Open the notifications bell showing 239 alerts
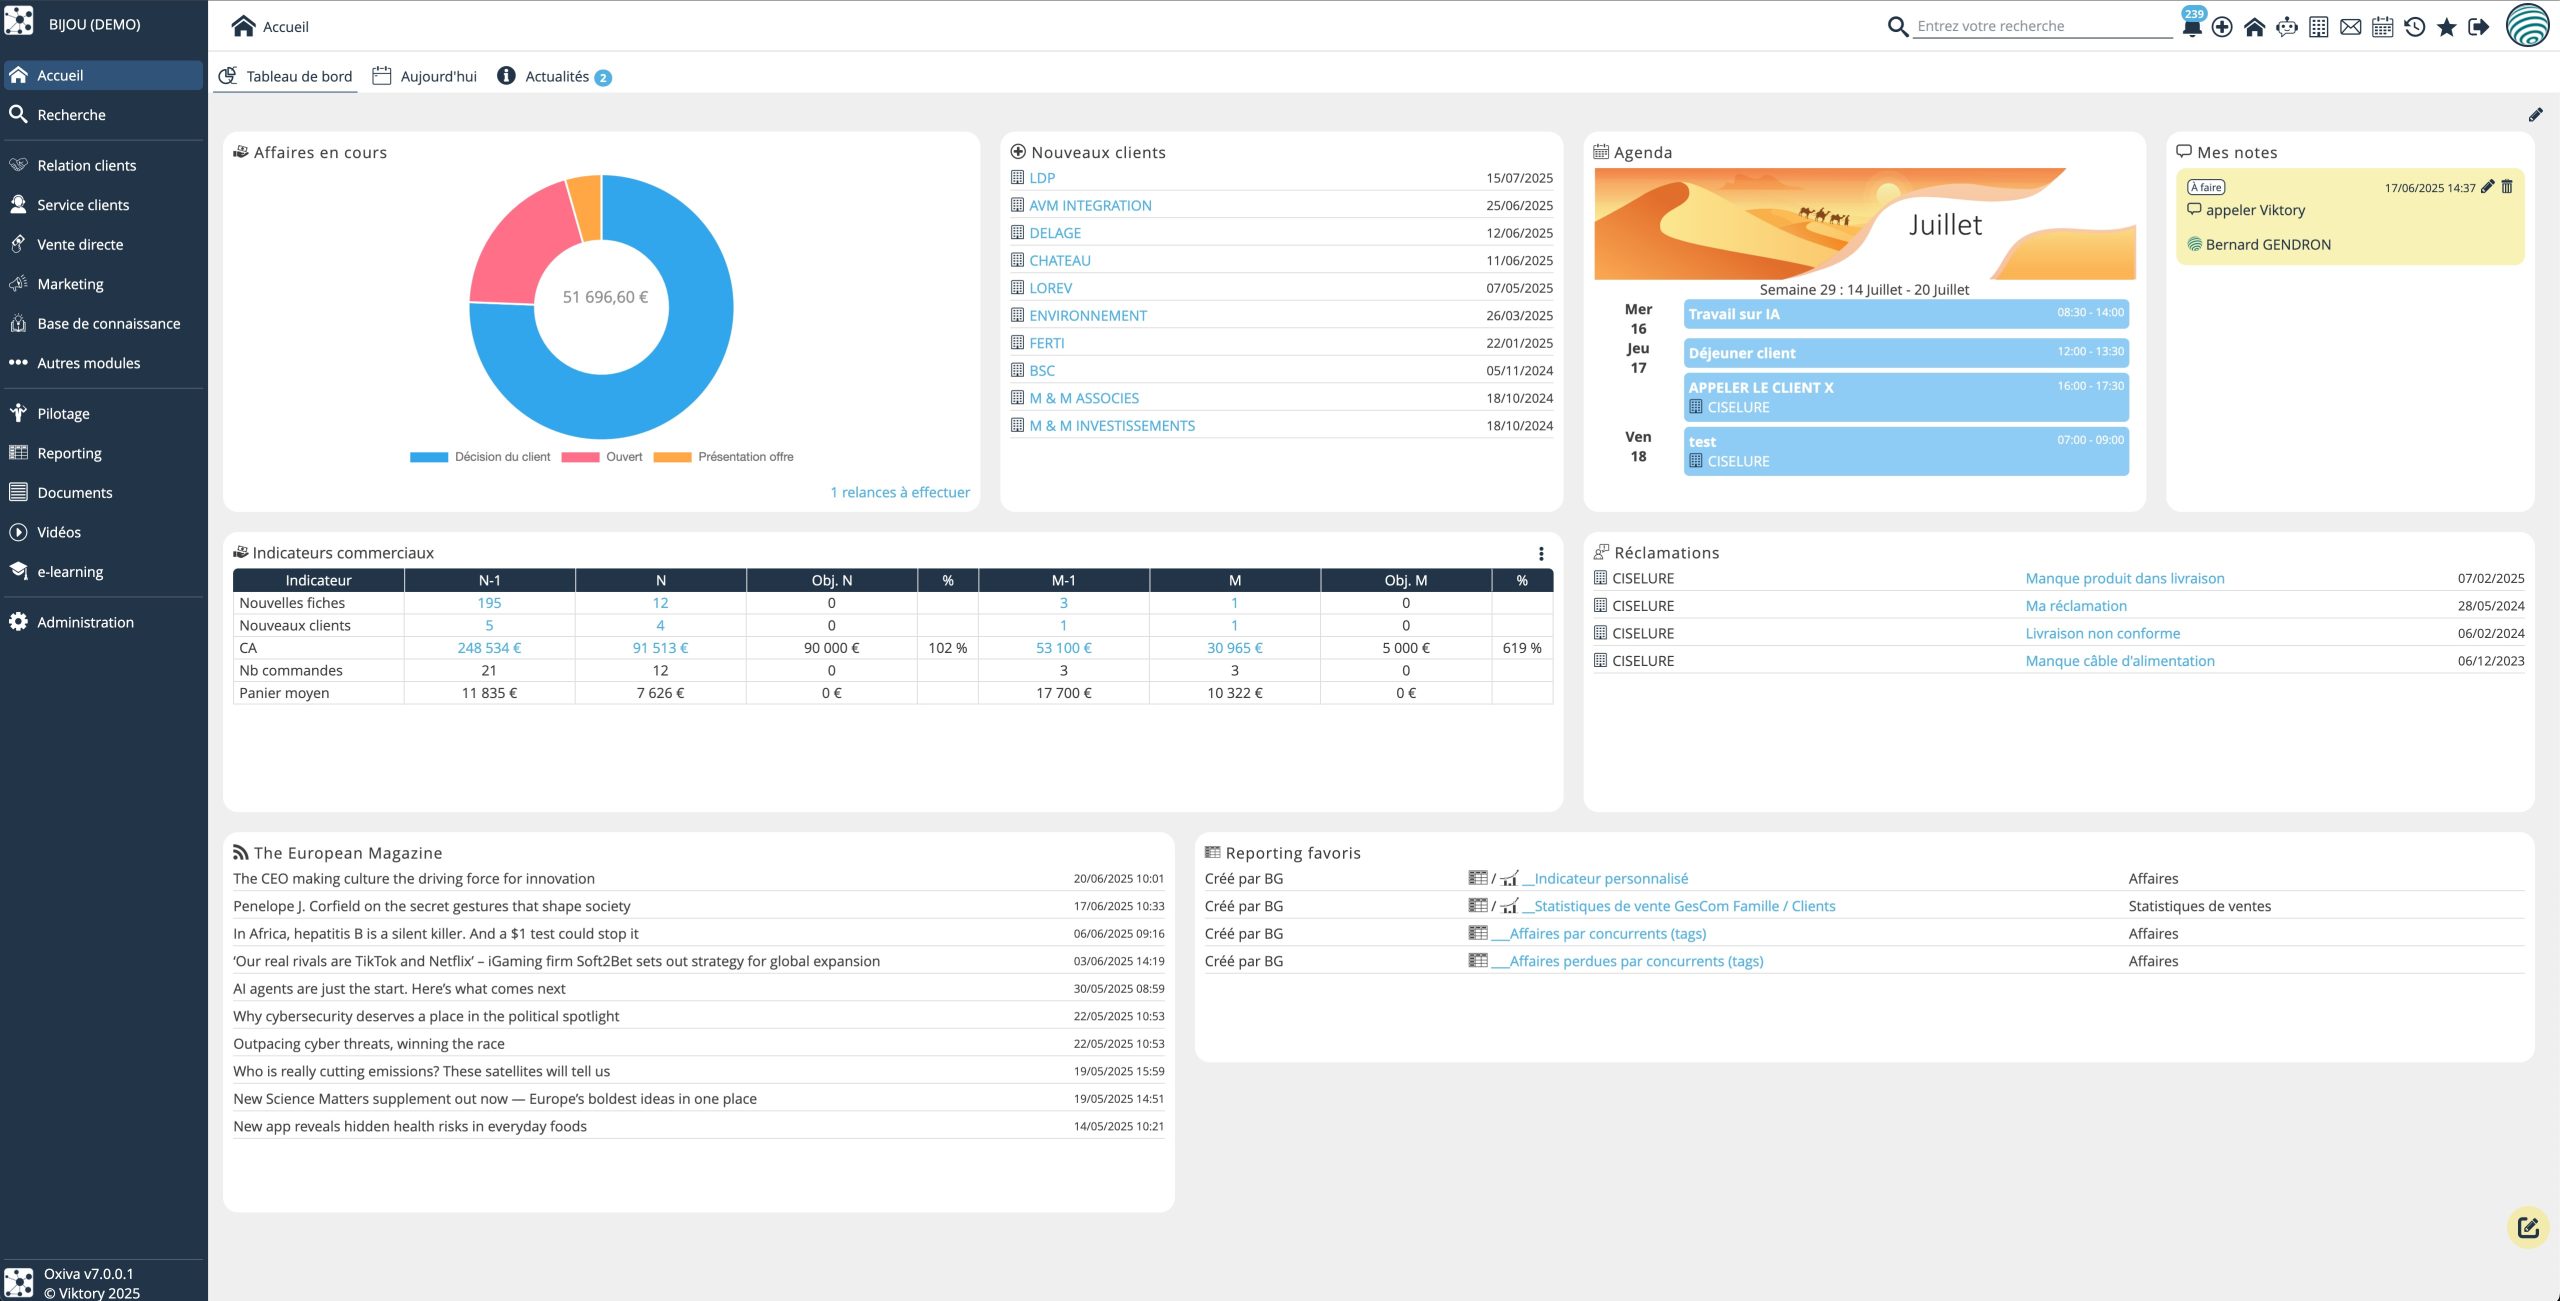2560x1301 pixels. coord(2191,27)
